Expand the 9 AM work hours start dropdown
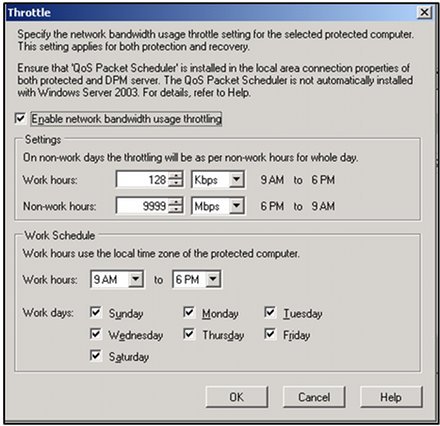Viewport: 440px width, 426px height. pos(135,279)
